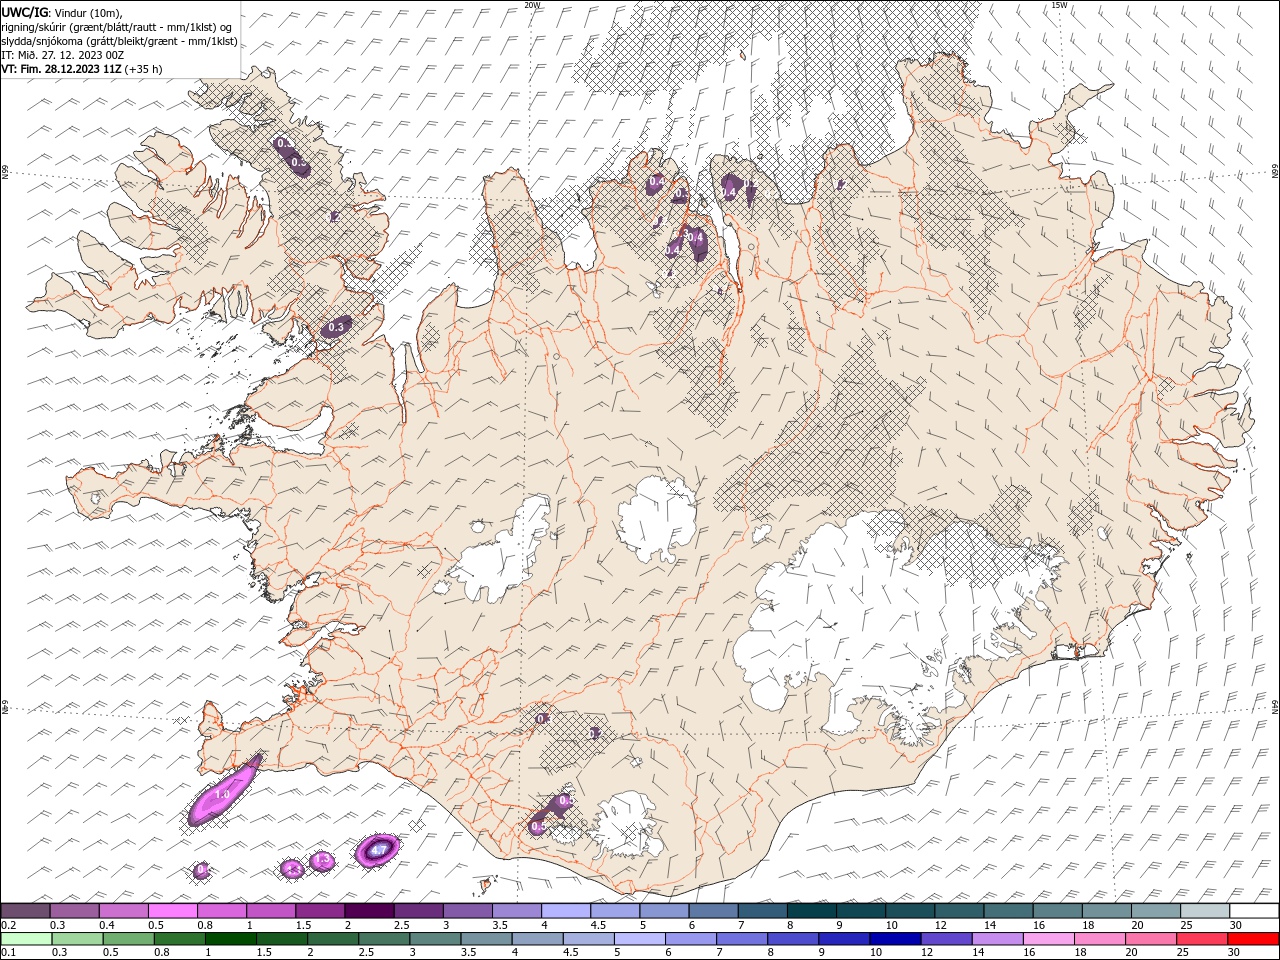This screenshot has height=960, width=1280.
Task: Select the light grey 25–30 upper swatch
Action: (1205, 911)
